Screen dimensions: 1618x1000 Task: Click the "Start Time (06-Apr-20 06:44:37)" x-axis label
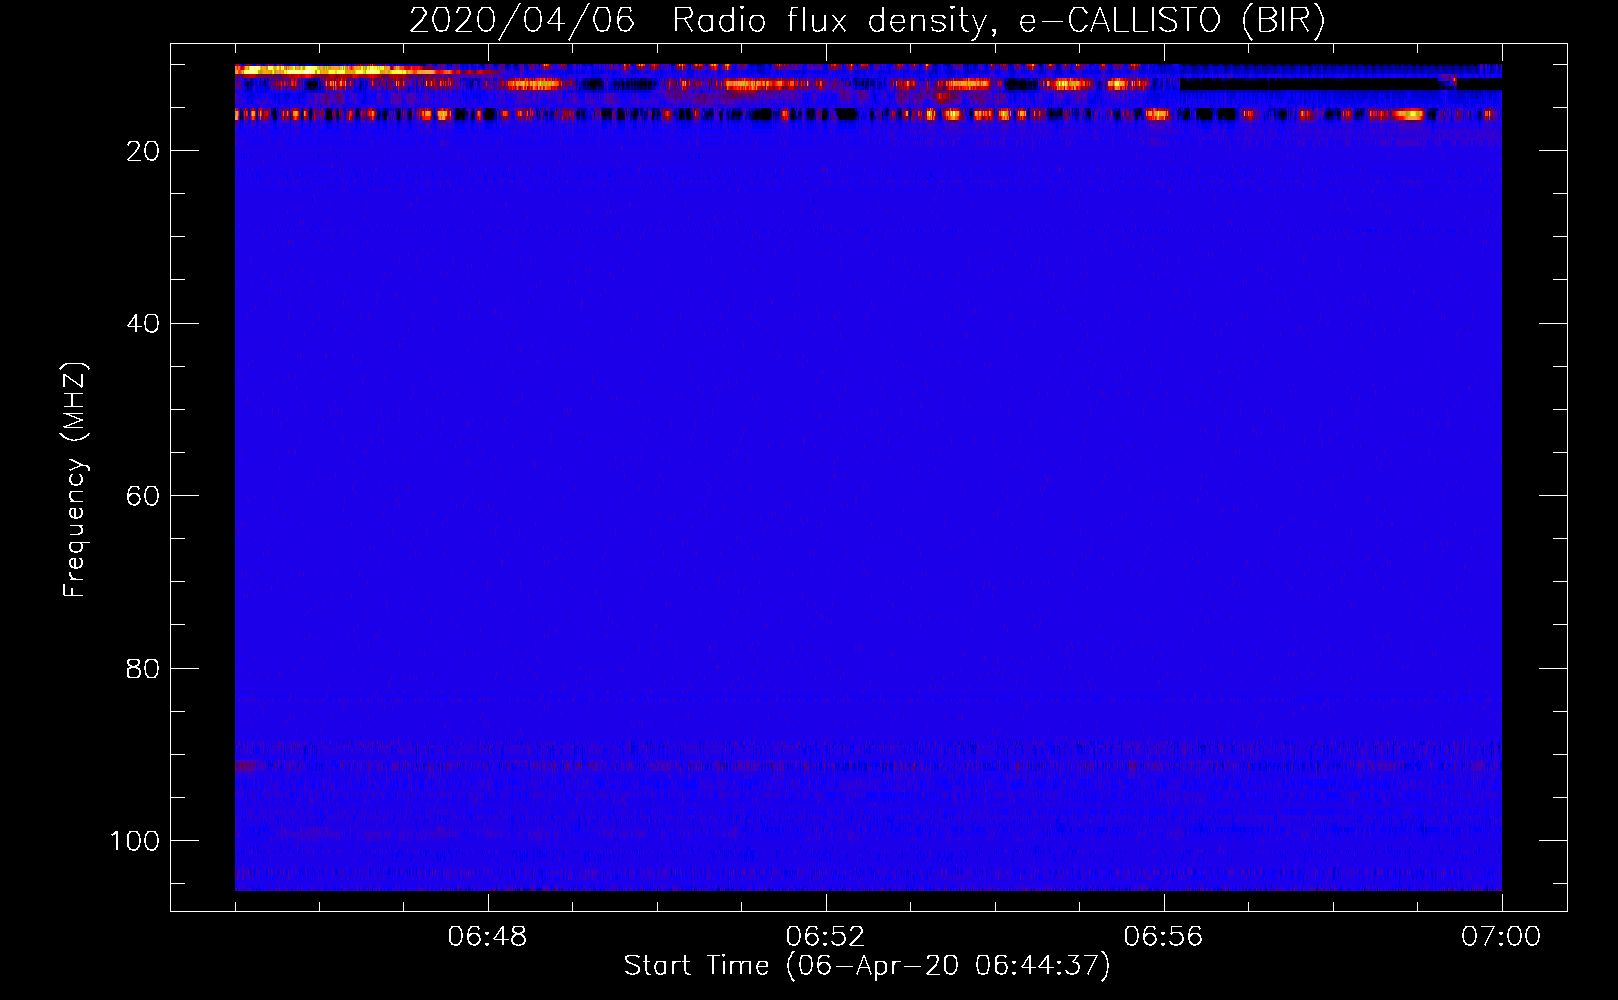click(867, 966)
